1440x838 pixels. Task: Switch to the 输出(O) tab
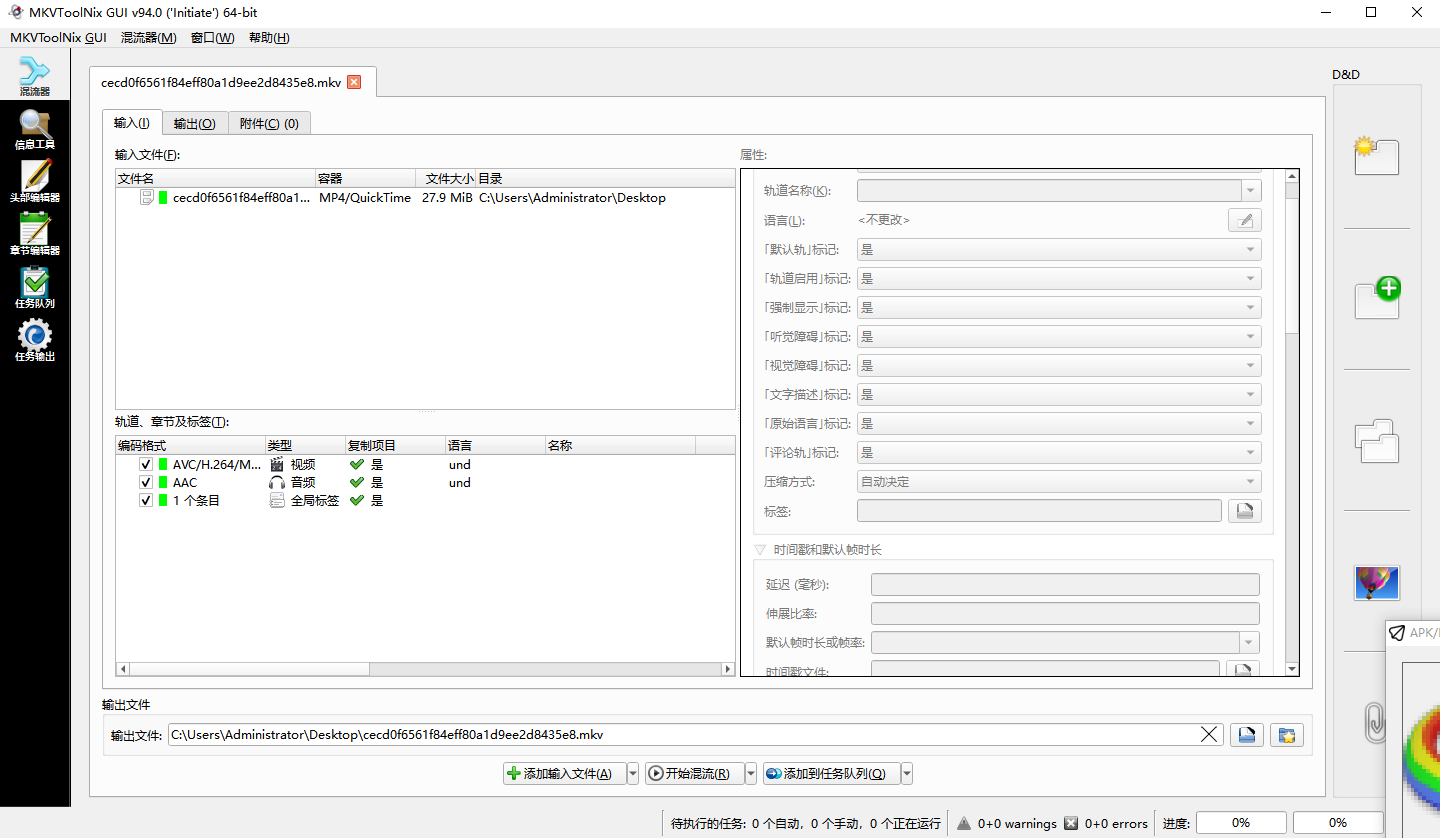pyautogui.click(x=194, y=124)
